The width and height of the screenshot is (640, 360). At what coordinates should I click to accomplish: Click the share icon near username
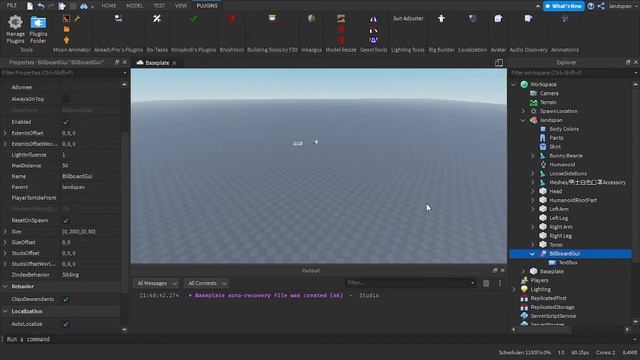click(601, 6)
